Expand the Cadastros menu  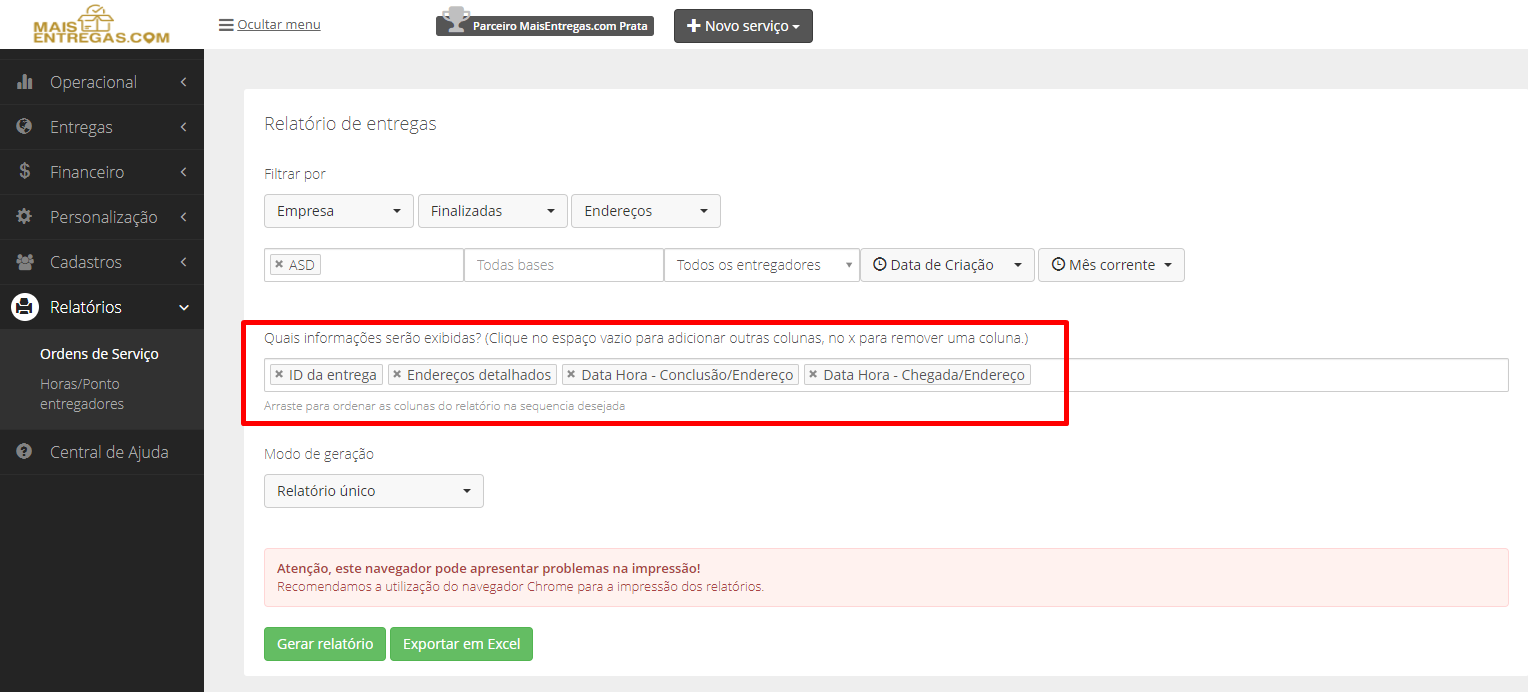pos(102,262)
